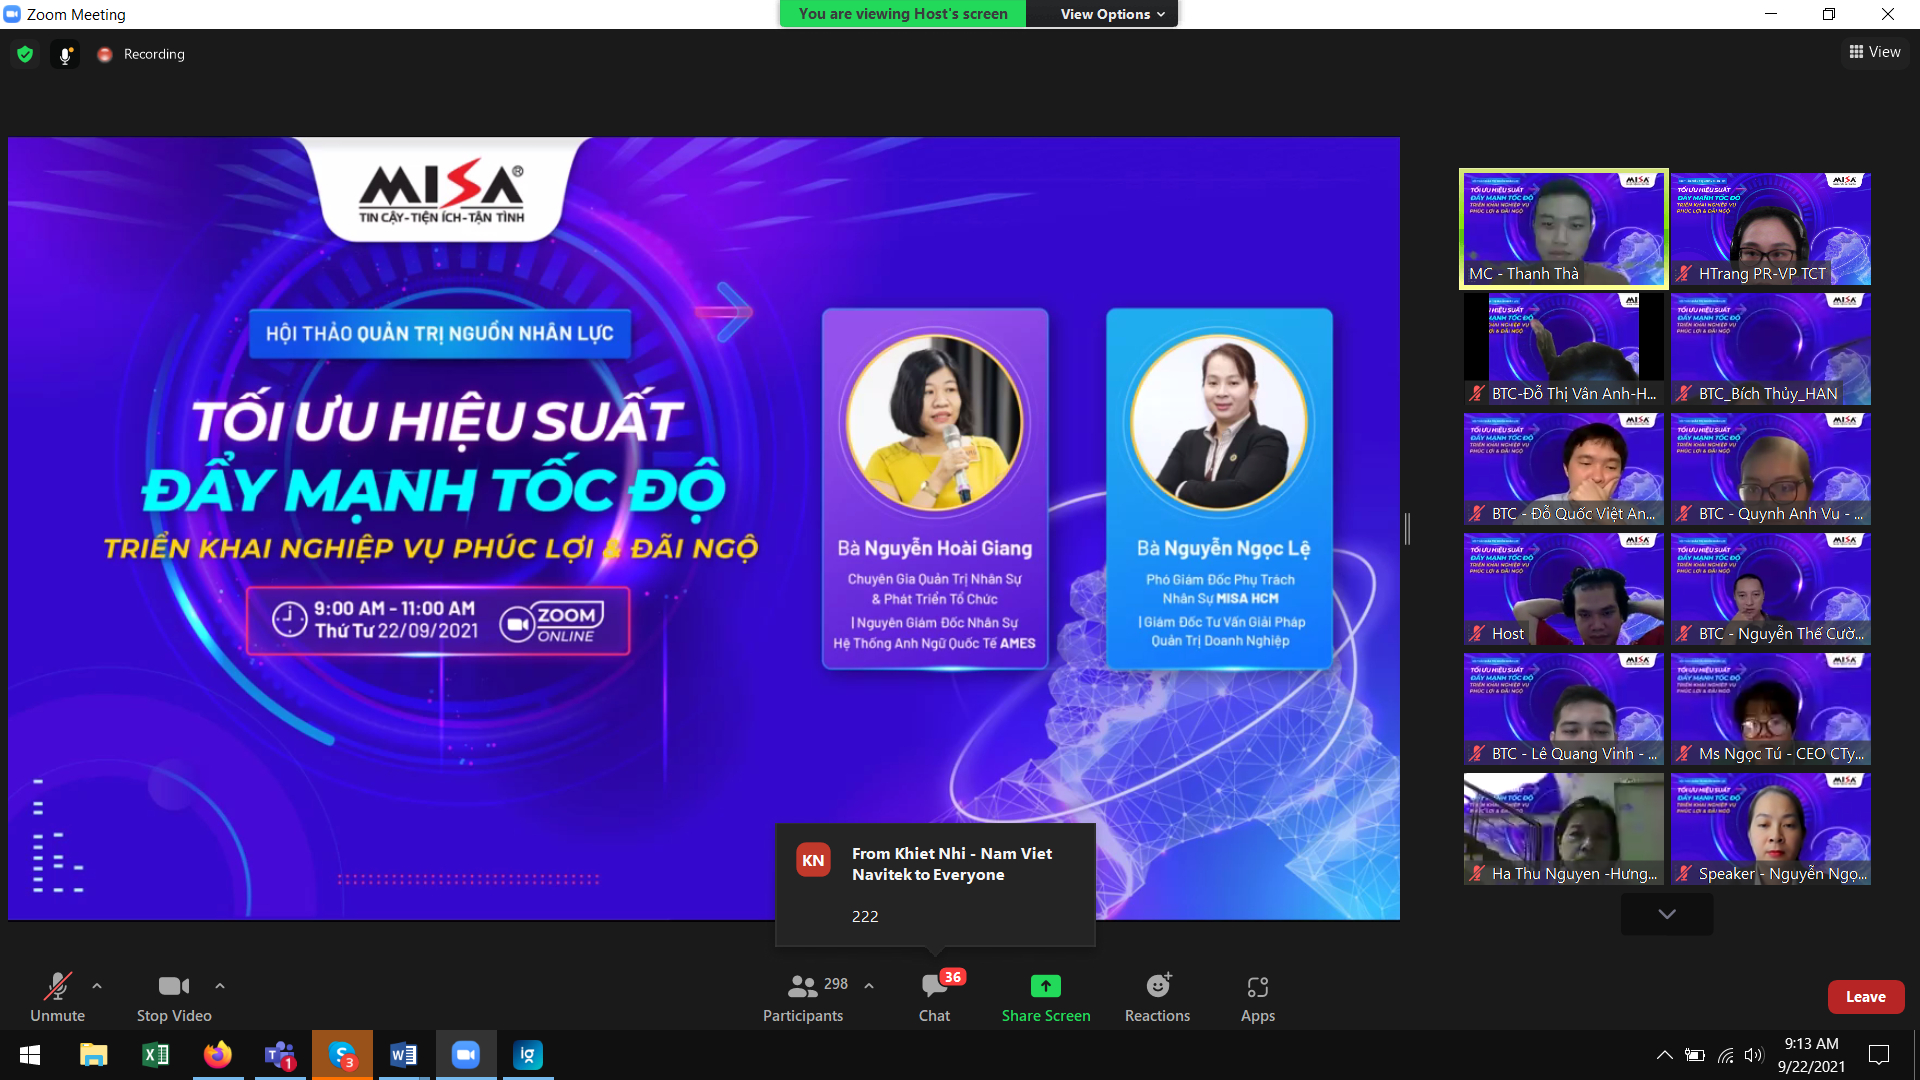Click the muted mic icon on Host thumbnail
Screen dimensions: 1920x1080
click(x=1477, y=633)
